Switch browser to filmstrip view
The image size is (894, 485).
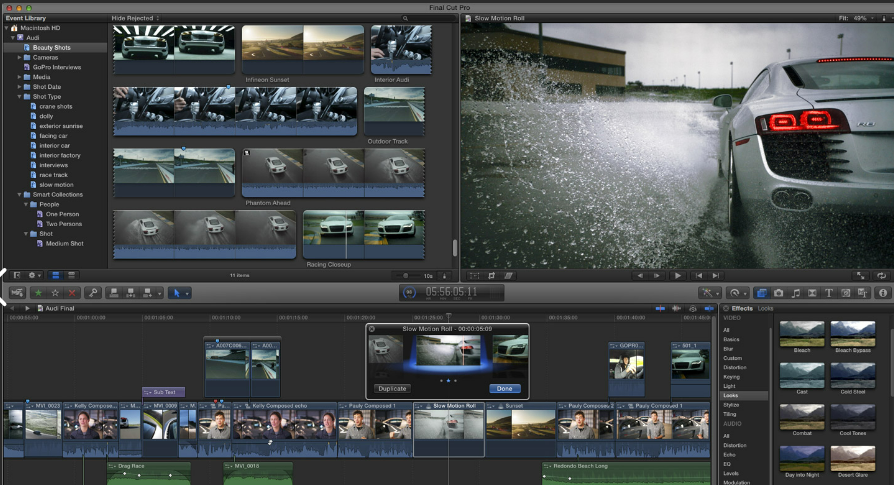56,275
